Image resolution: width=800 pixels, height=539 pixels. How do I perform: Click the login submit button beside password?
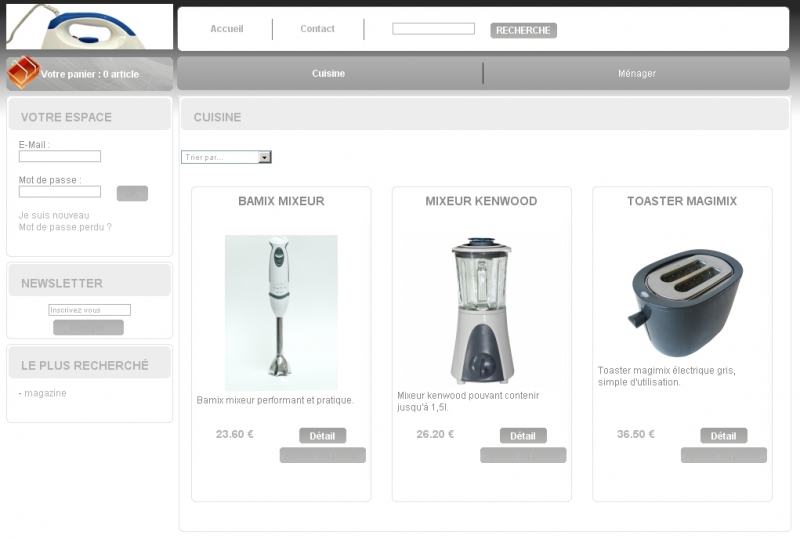(132, 193)
